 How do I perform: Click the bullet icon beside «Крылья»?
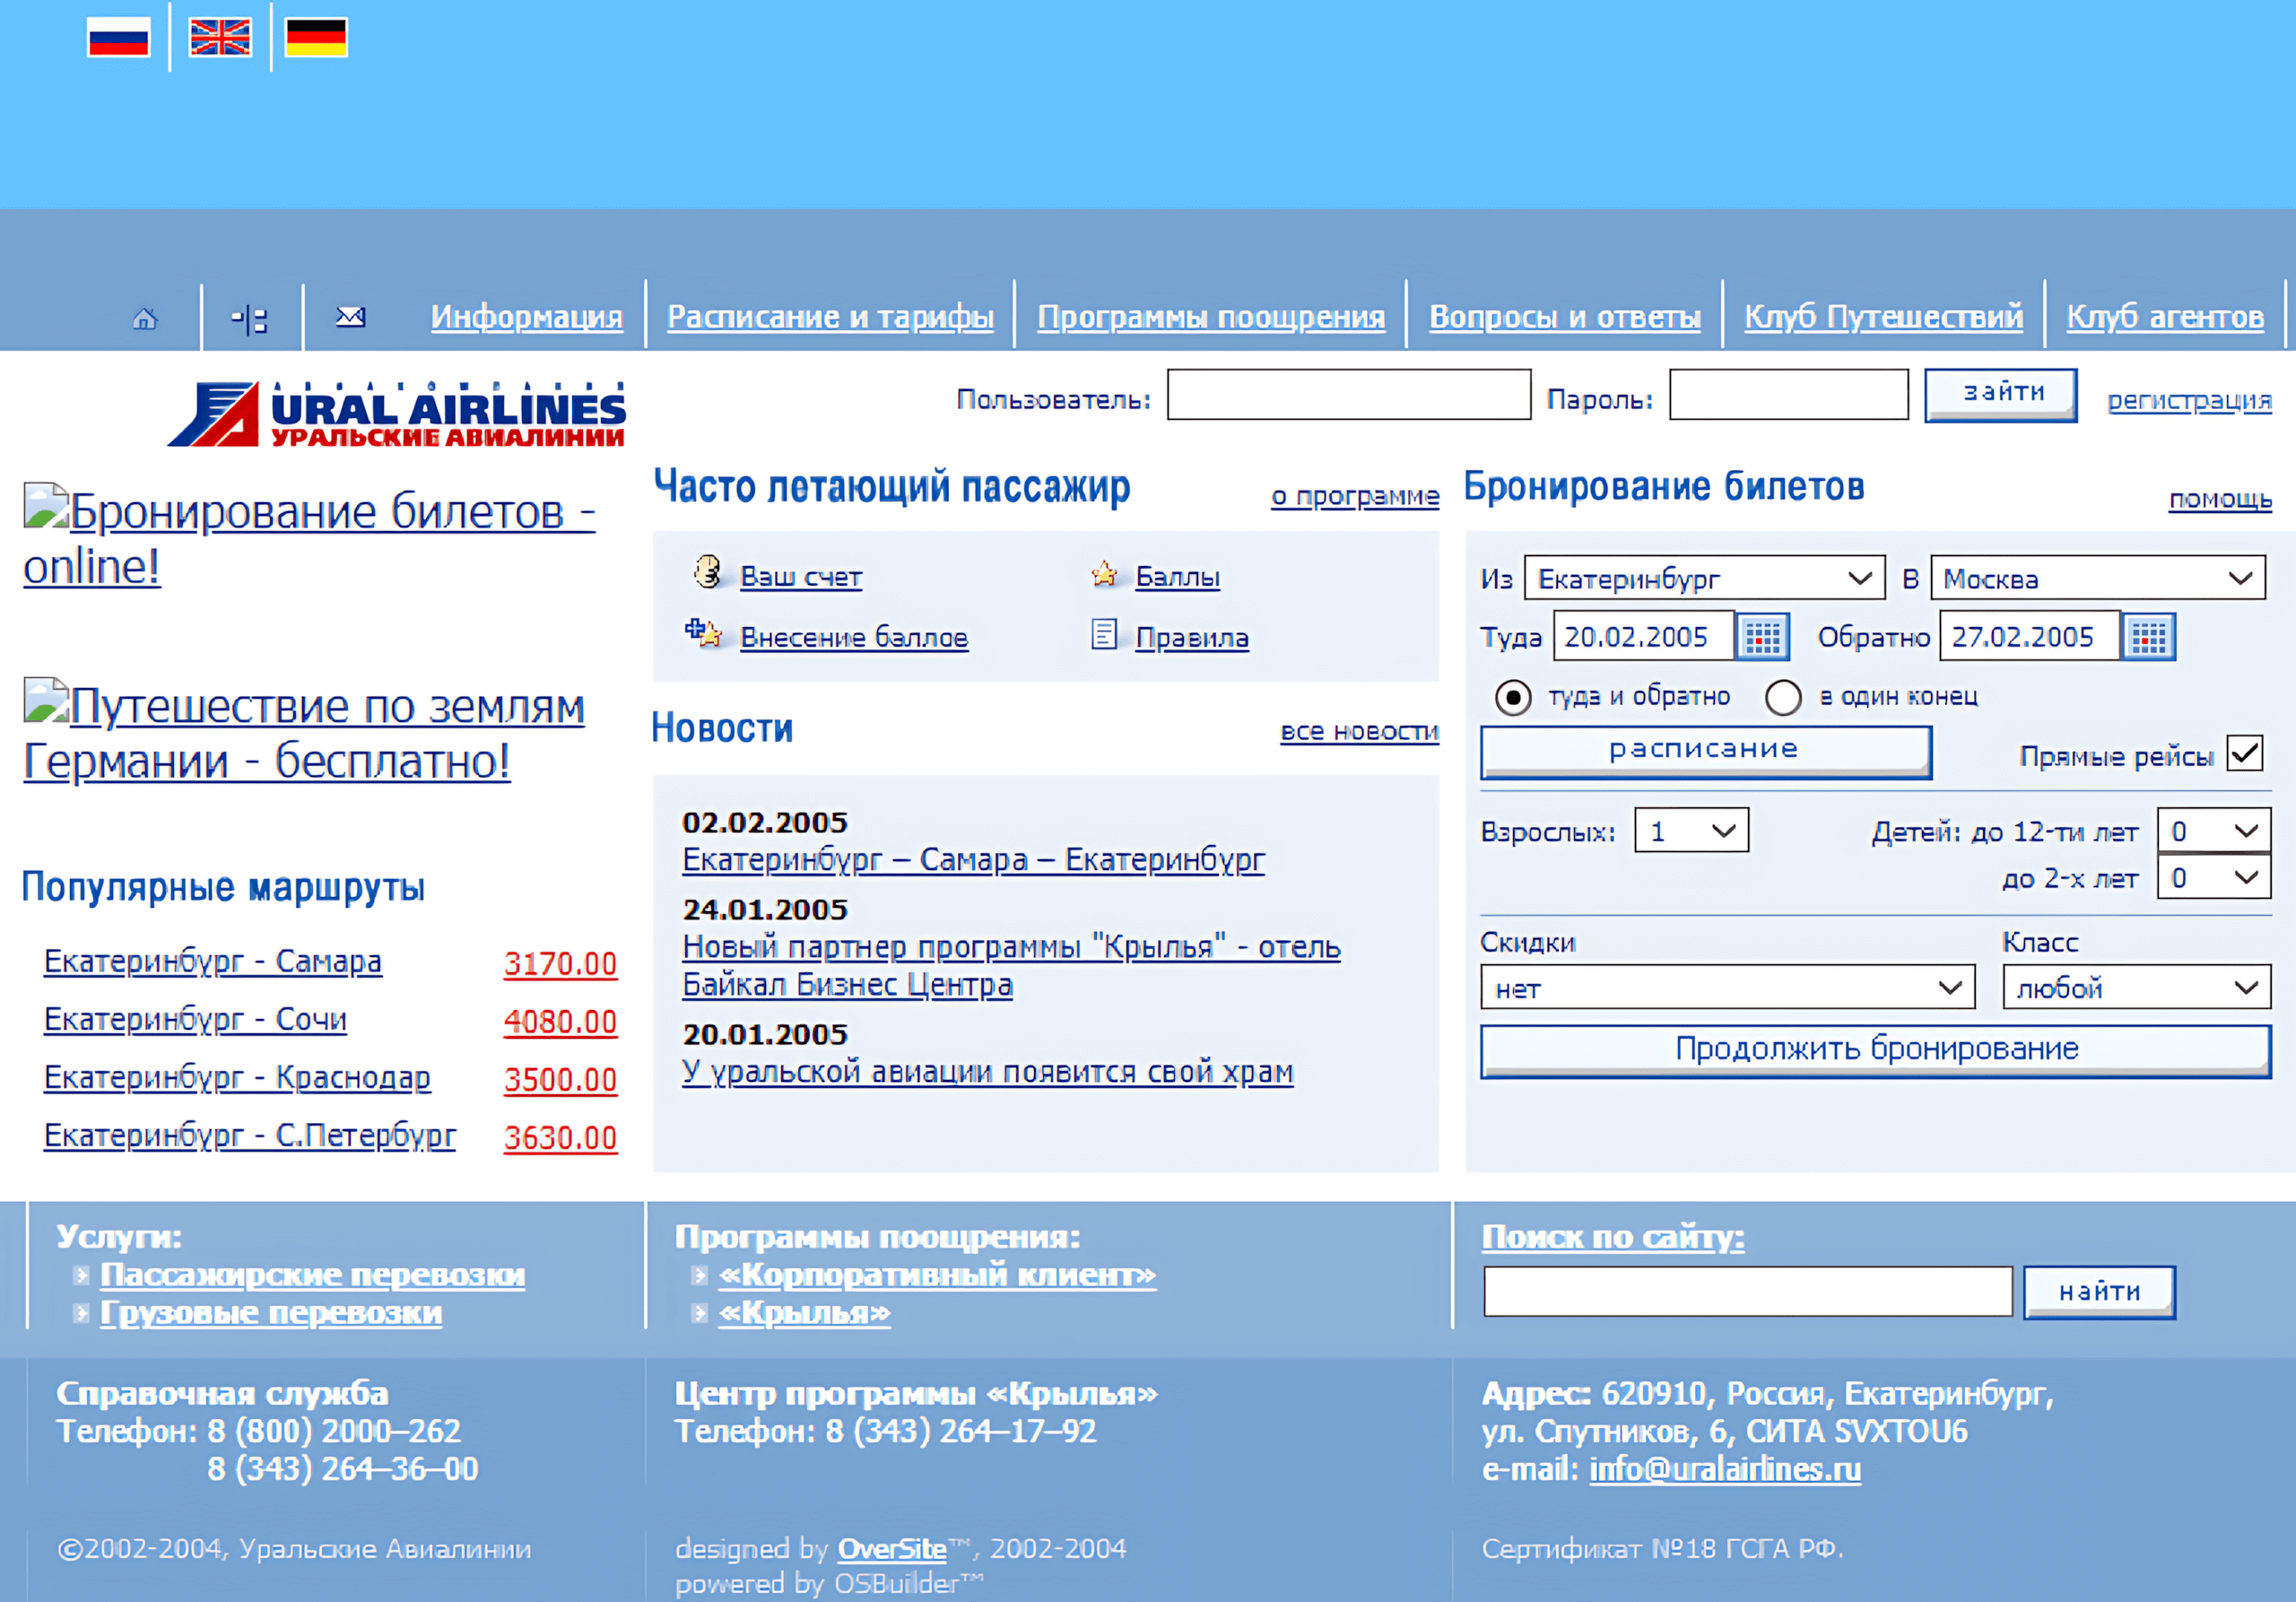(700, 1313)
